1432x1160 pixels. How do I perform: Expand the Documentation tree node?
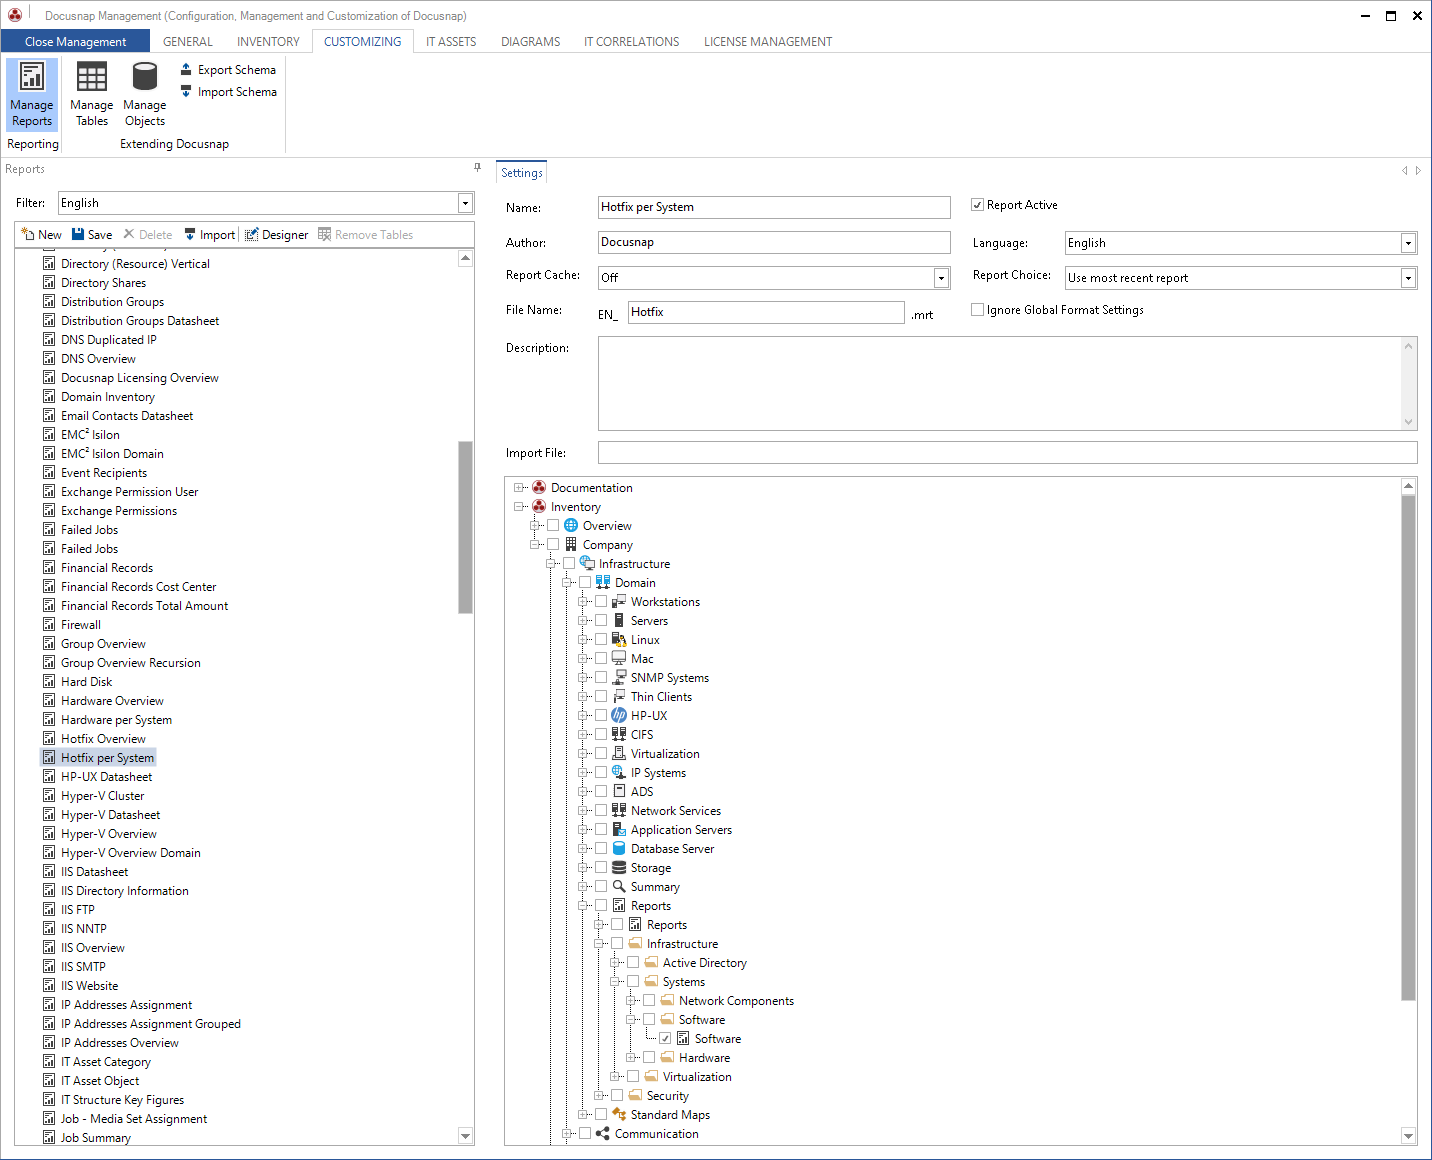click(519, 487)
